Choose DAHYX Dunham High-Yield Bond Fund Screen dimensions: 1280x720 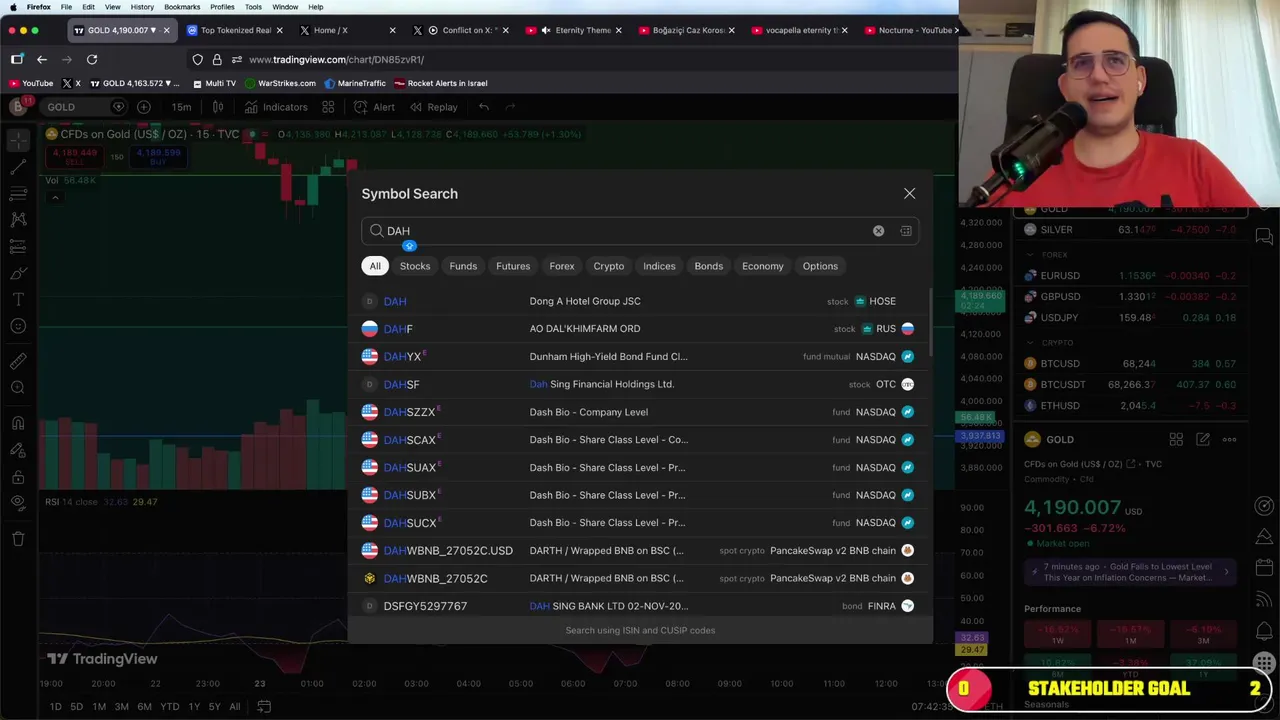pyautogui.click(x=640, y=357)
